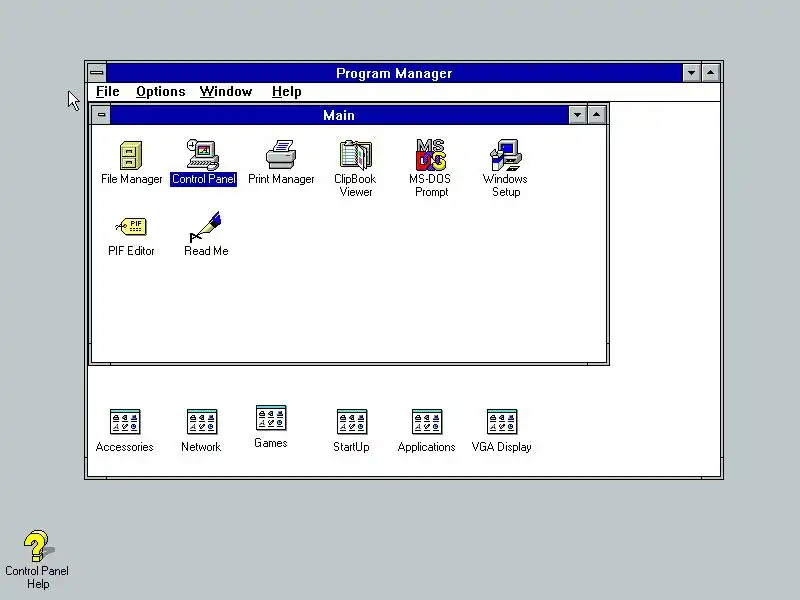Open the Help menu
The width and height of the screenshot is (800, 600).
coord(286,91)
